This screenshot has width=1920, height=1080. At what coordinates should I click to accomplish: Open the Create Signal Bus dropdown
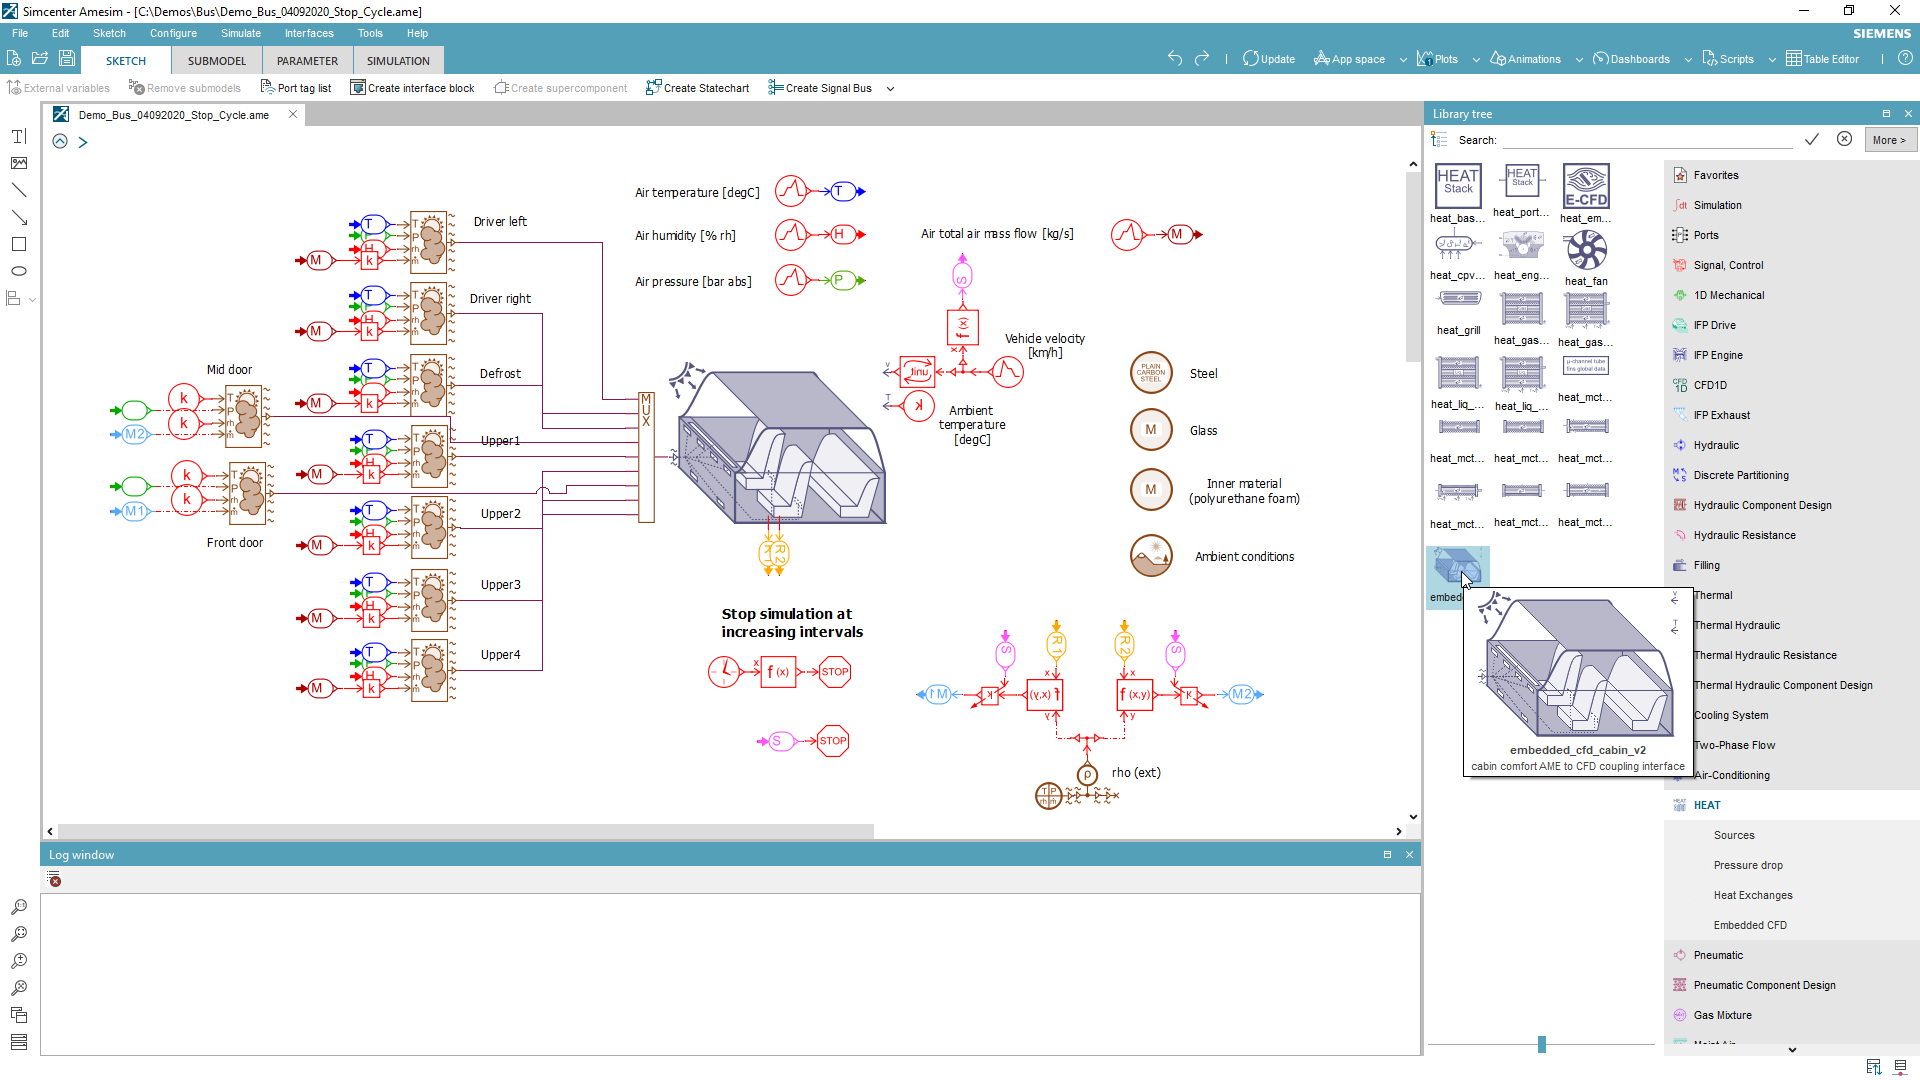click(891, 88)
